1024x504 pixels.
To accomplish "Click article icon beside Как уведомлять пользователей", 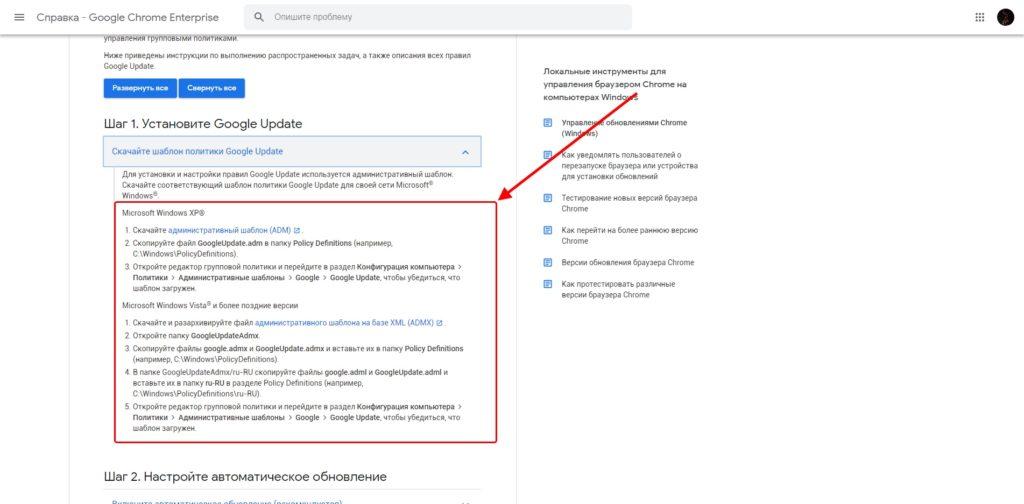I will pyautogui.click(x=548, y=155).
